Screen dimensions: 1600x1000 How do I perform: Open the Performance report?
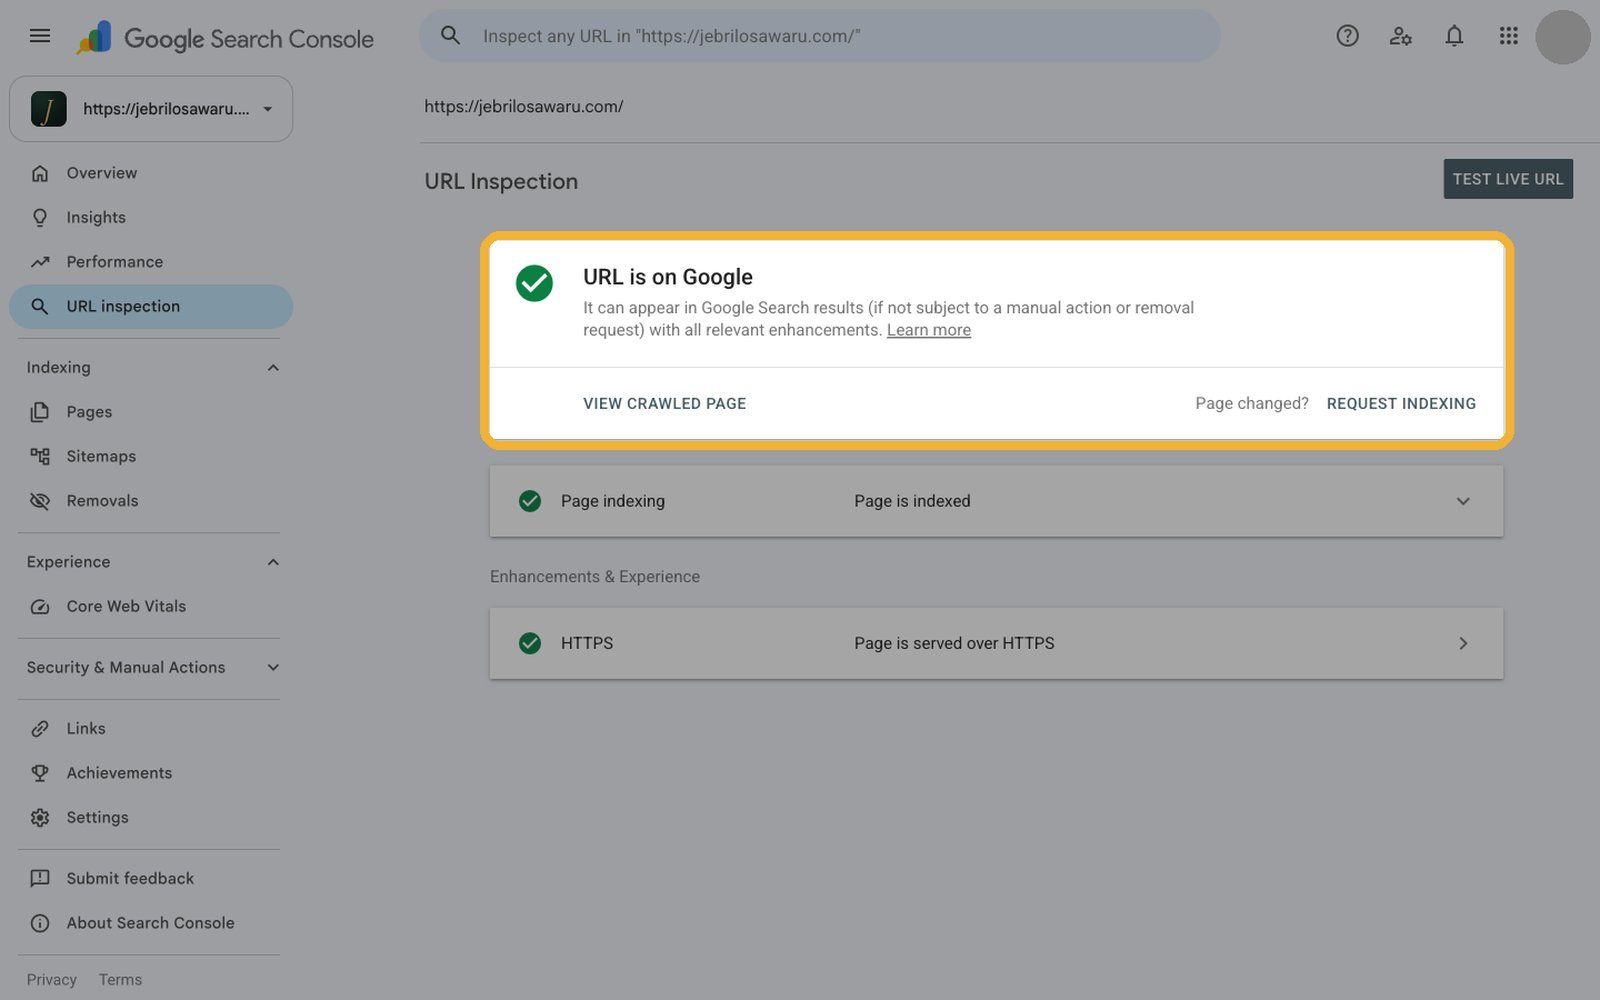click(151, 262)
